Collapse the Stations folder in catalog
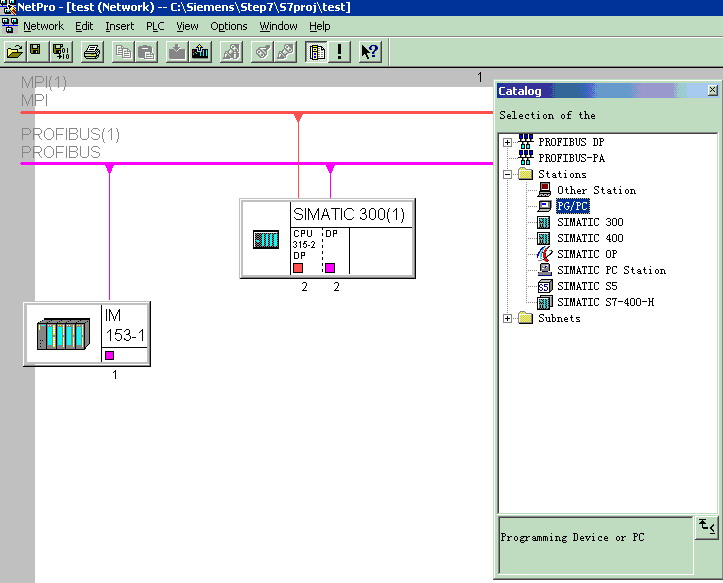723x583 pixels. pyautogui.click(x=508, y=174)
